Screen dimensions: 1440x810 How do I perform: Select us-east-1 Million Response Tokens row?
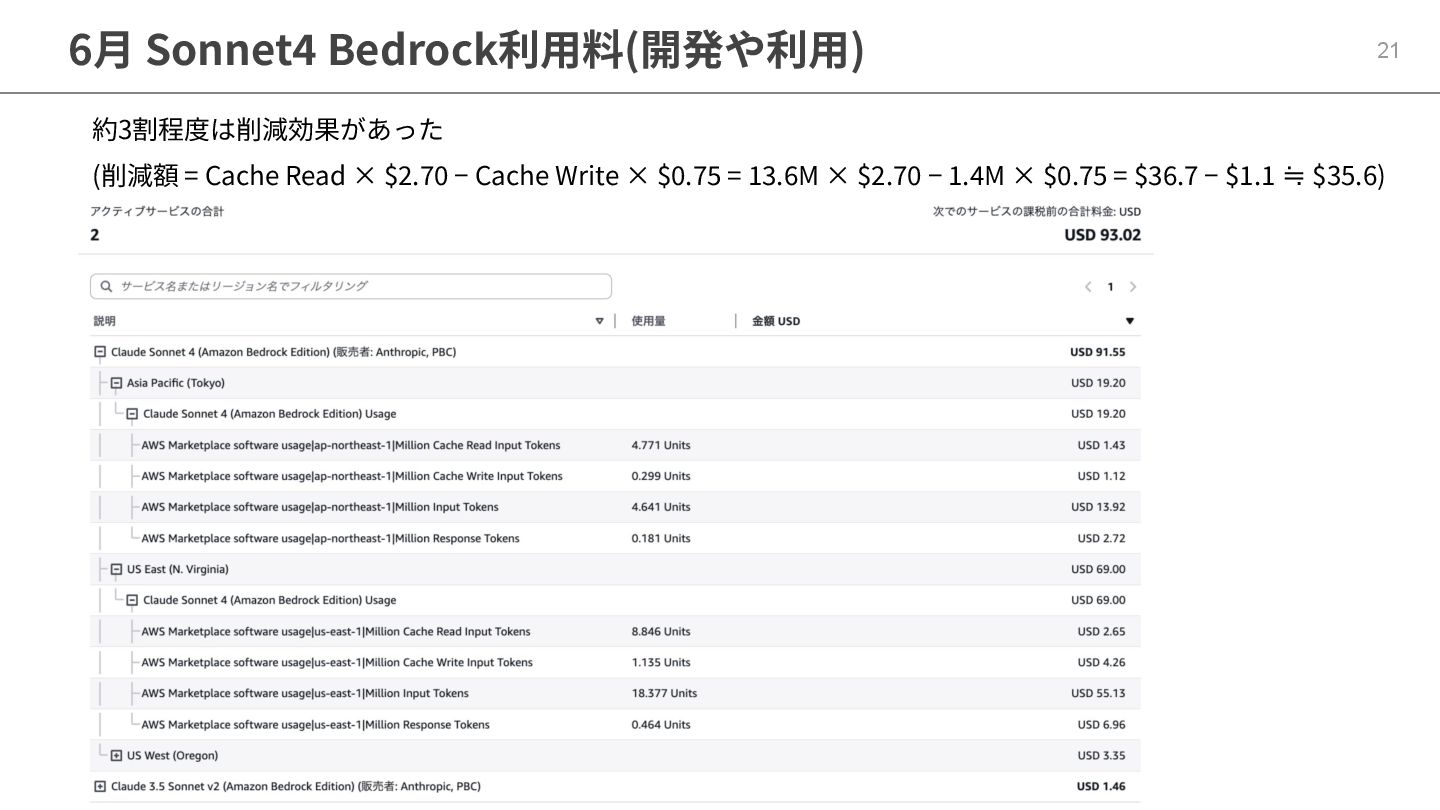point(616,724)
